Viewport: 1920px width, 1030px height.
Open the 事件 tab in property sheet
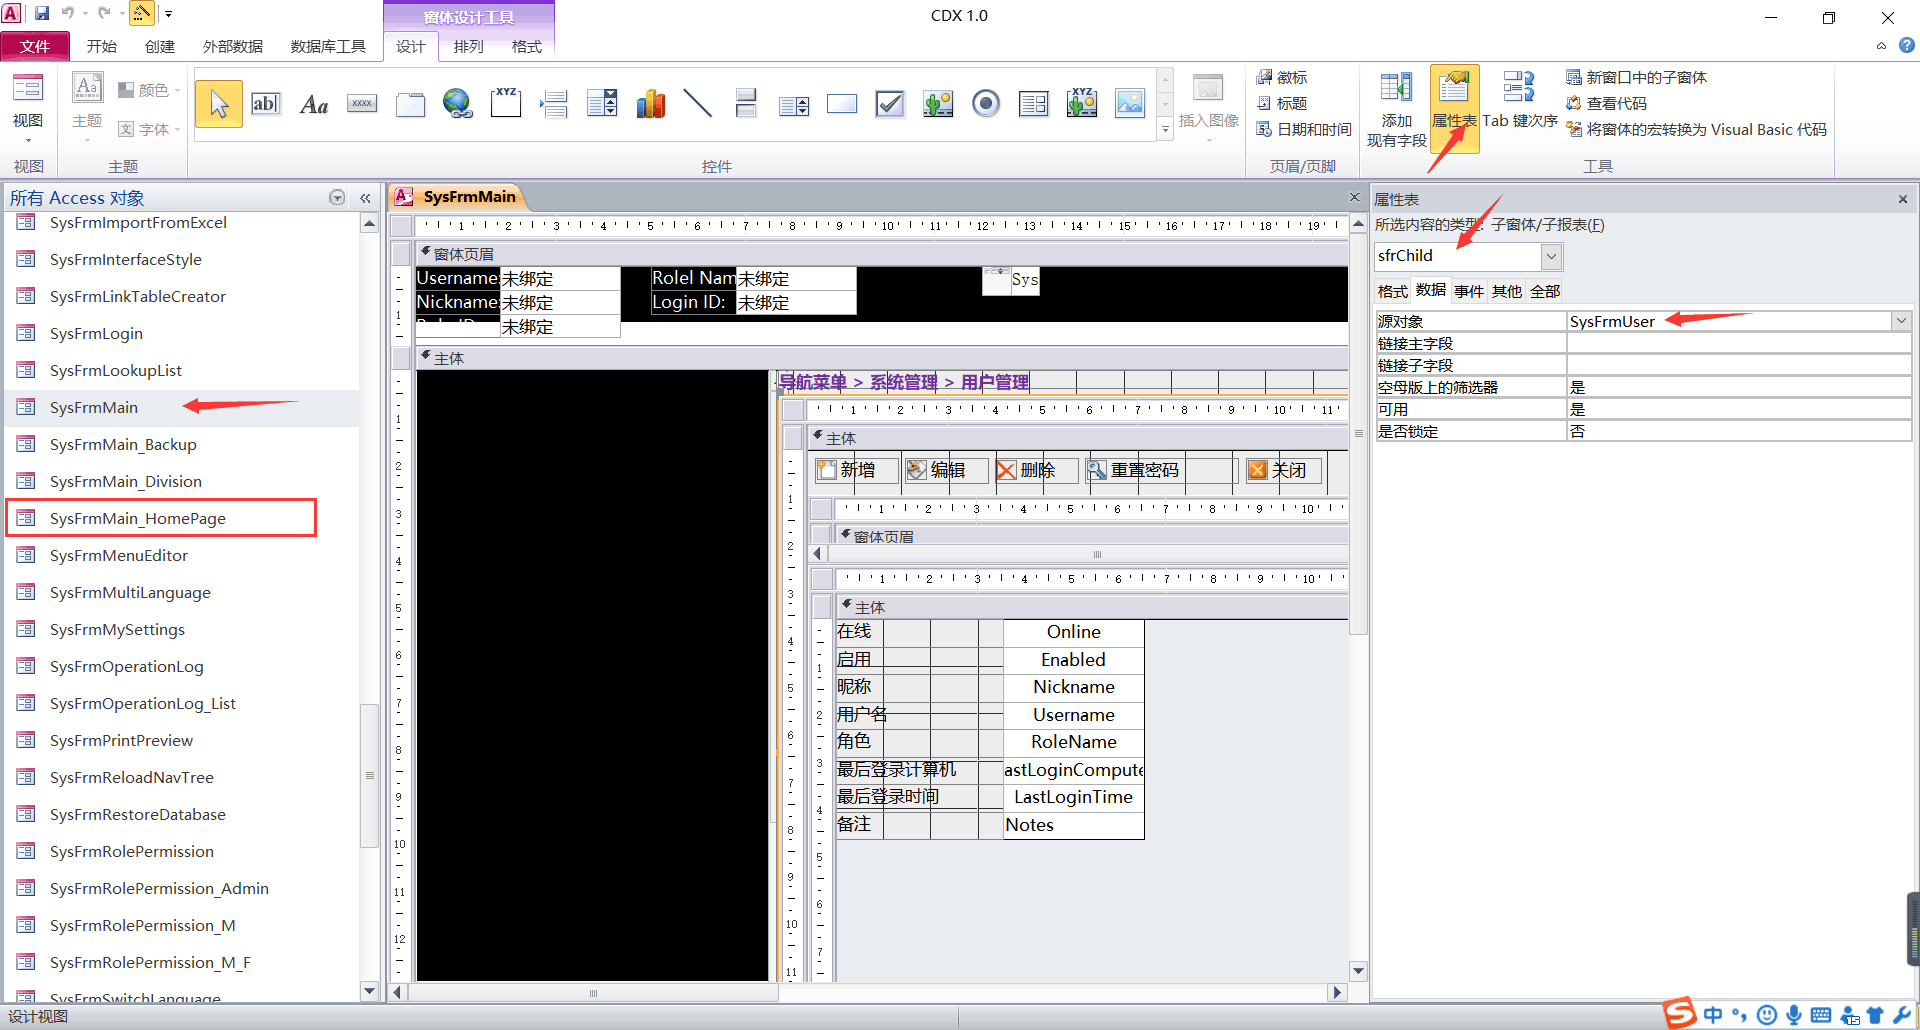(x=1469, y=291)
